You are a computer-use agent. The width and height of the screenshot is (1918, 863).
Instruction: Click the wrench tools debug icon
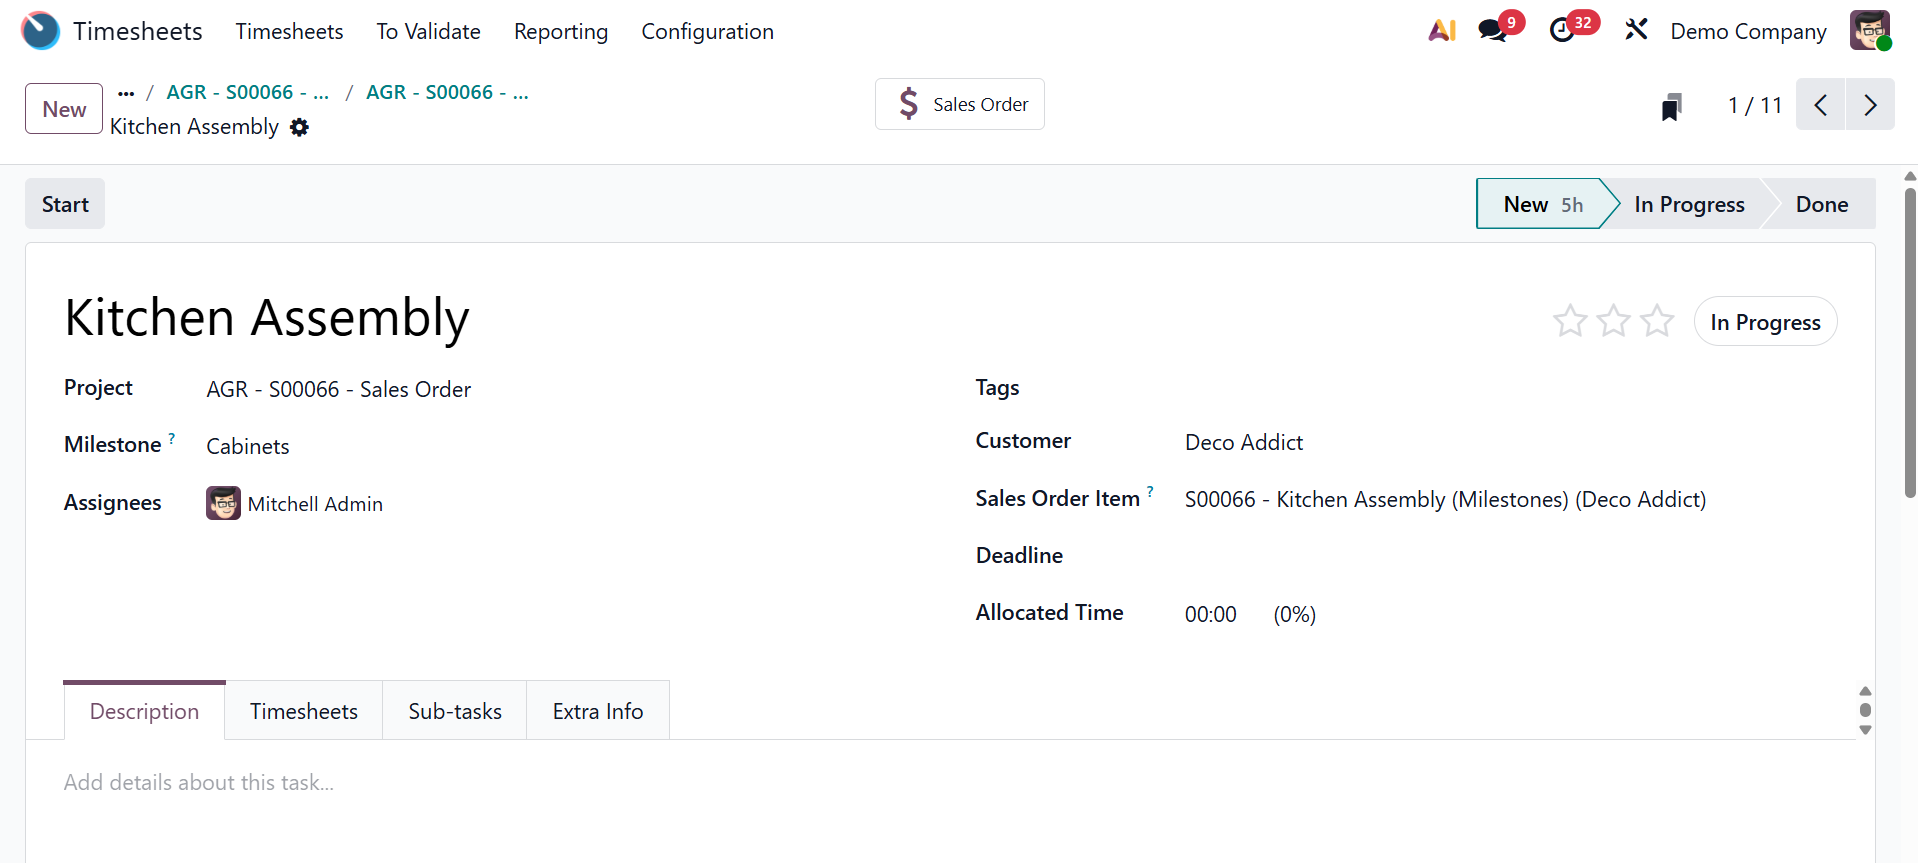[x=1636, y=30]
